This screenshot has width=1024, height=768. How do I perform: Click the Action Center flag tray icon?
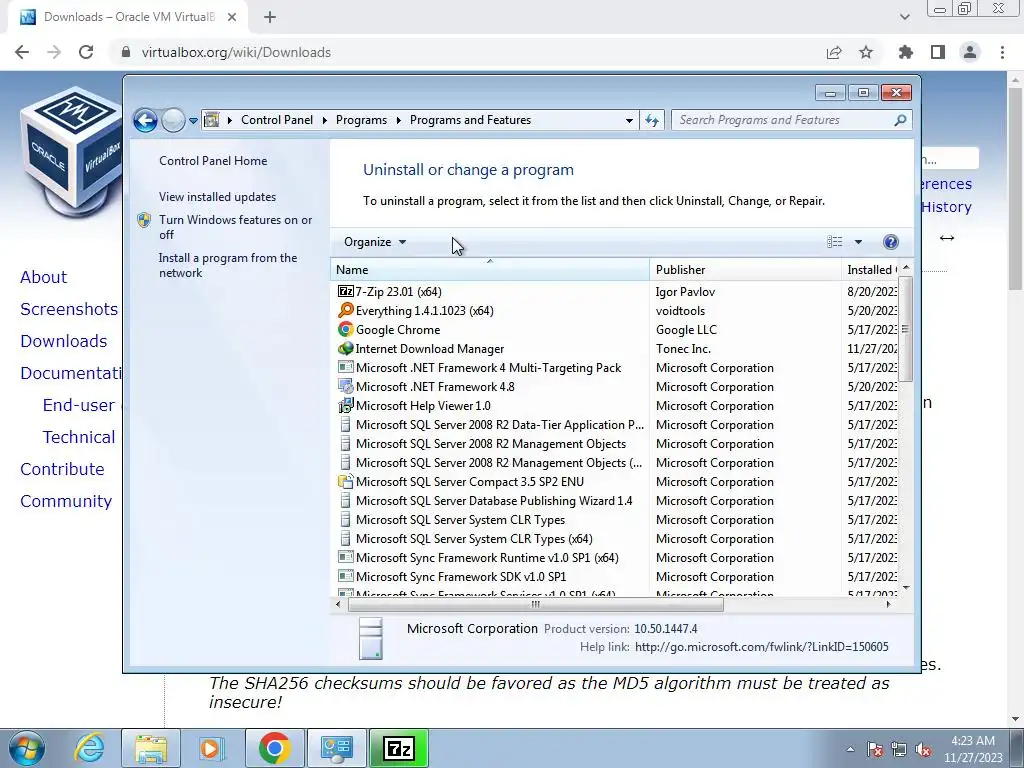(875, 749)
